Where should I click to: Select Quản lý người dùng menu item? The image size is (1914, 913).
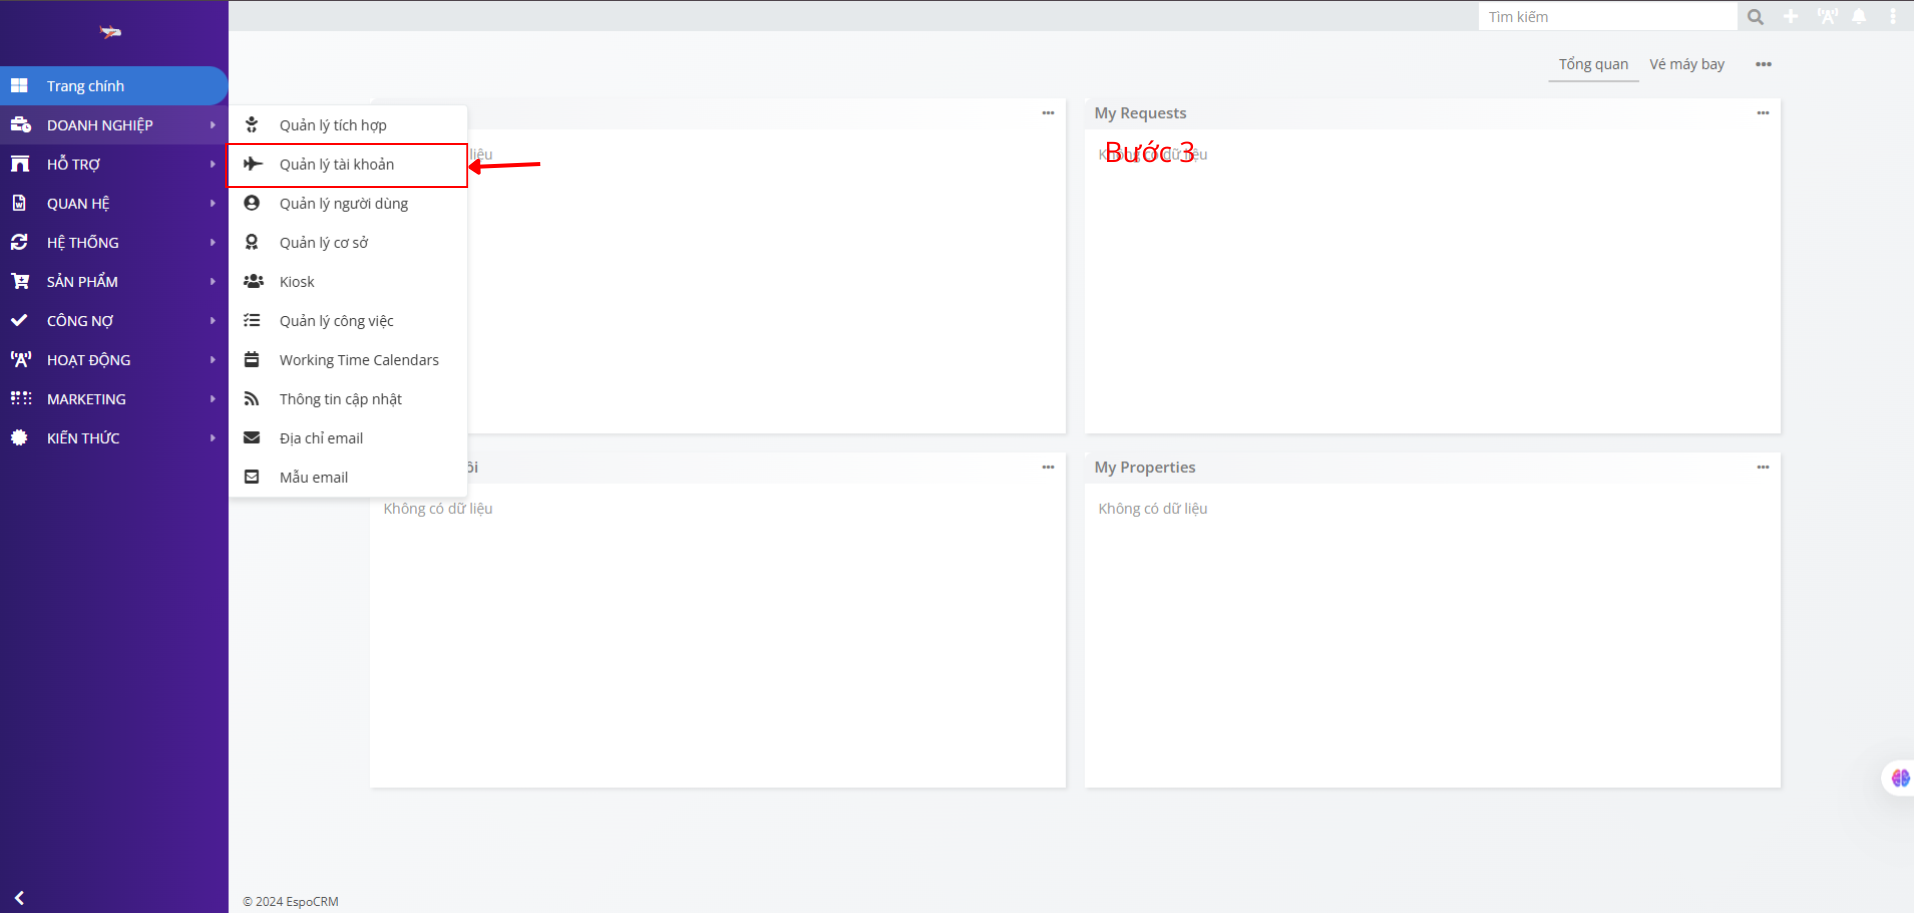pyautogui.click(x=343, y=204)
